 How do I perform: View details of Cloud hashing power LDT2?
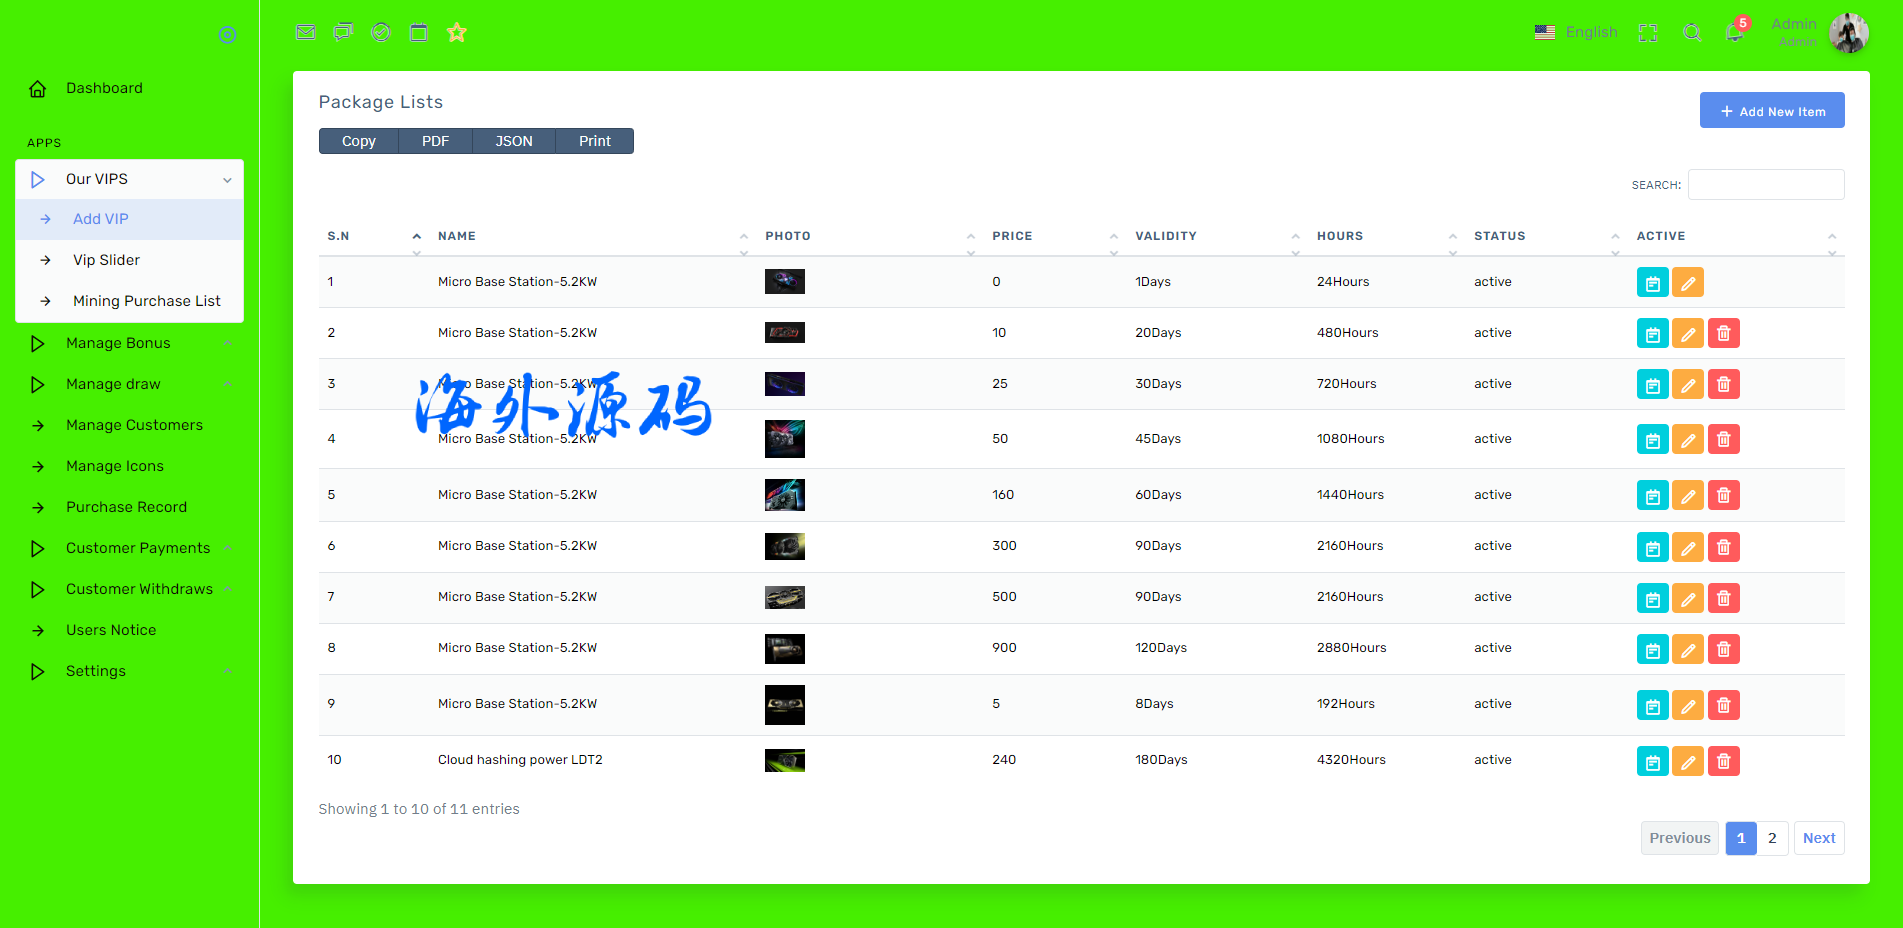pos(1652,762)
